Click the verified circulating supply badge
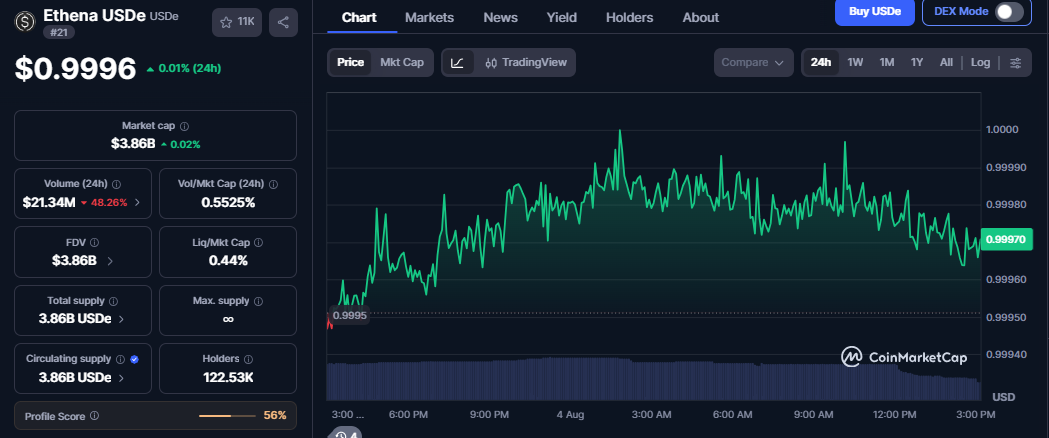The height and width of the screenshot is (438, 1049). pyautogui.click(x=134, y=359)
